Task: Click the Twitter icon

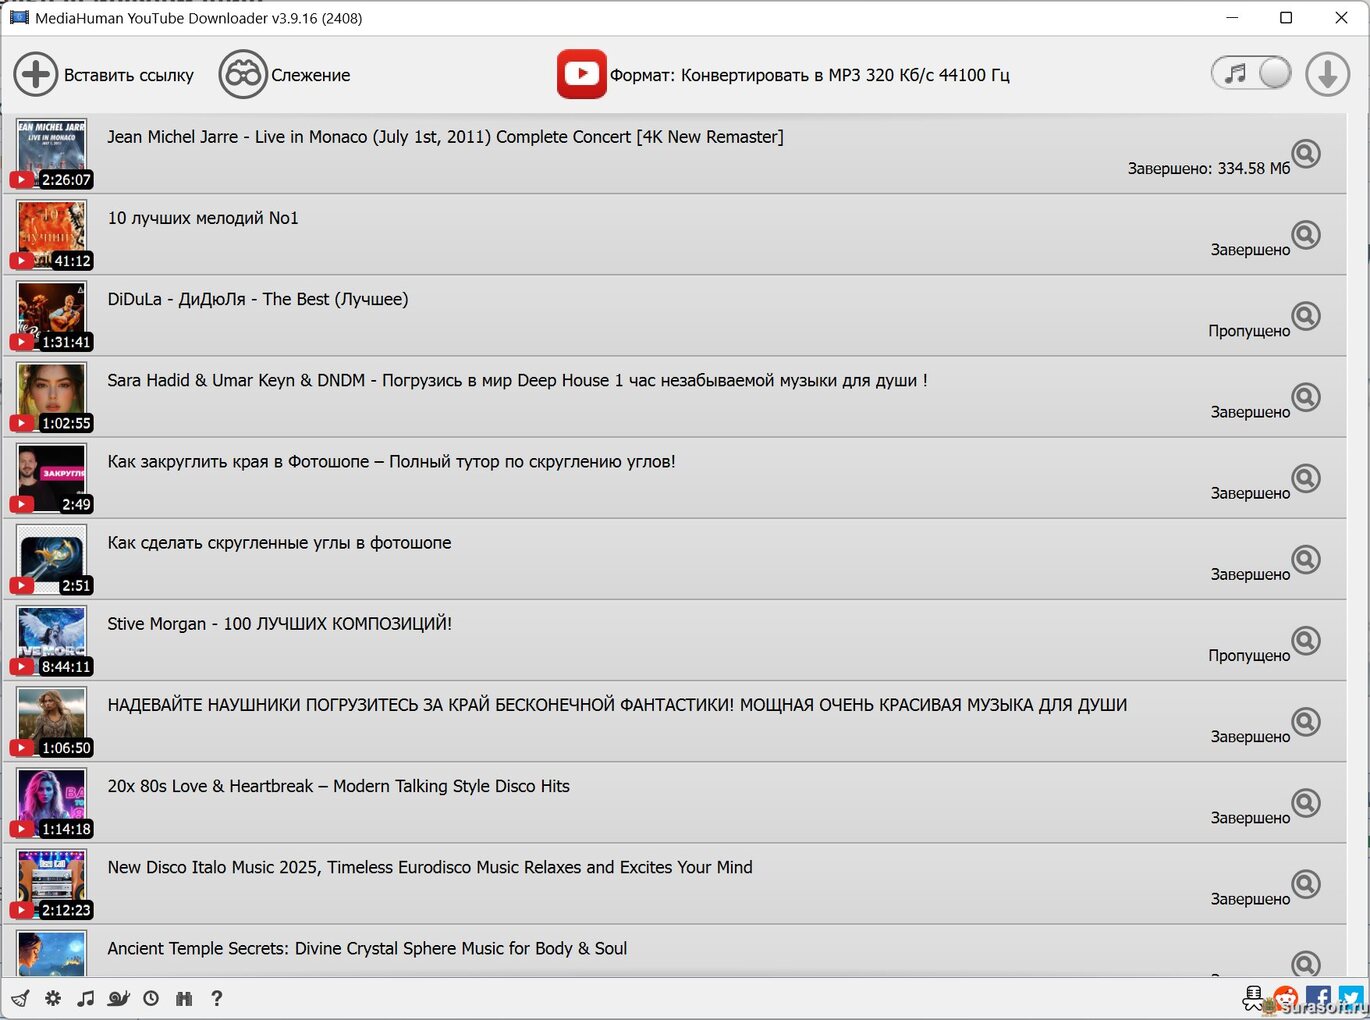Action: tap(1351, 998)
